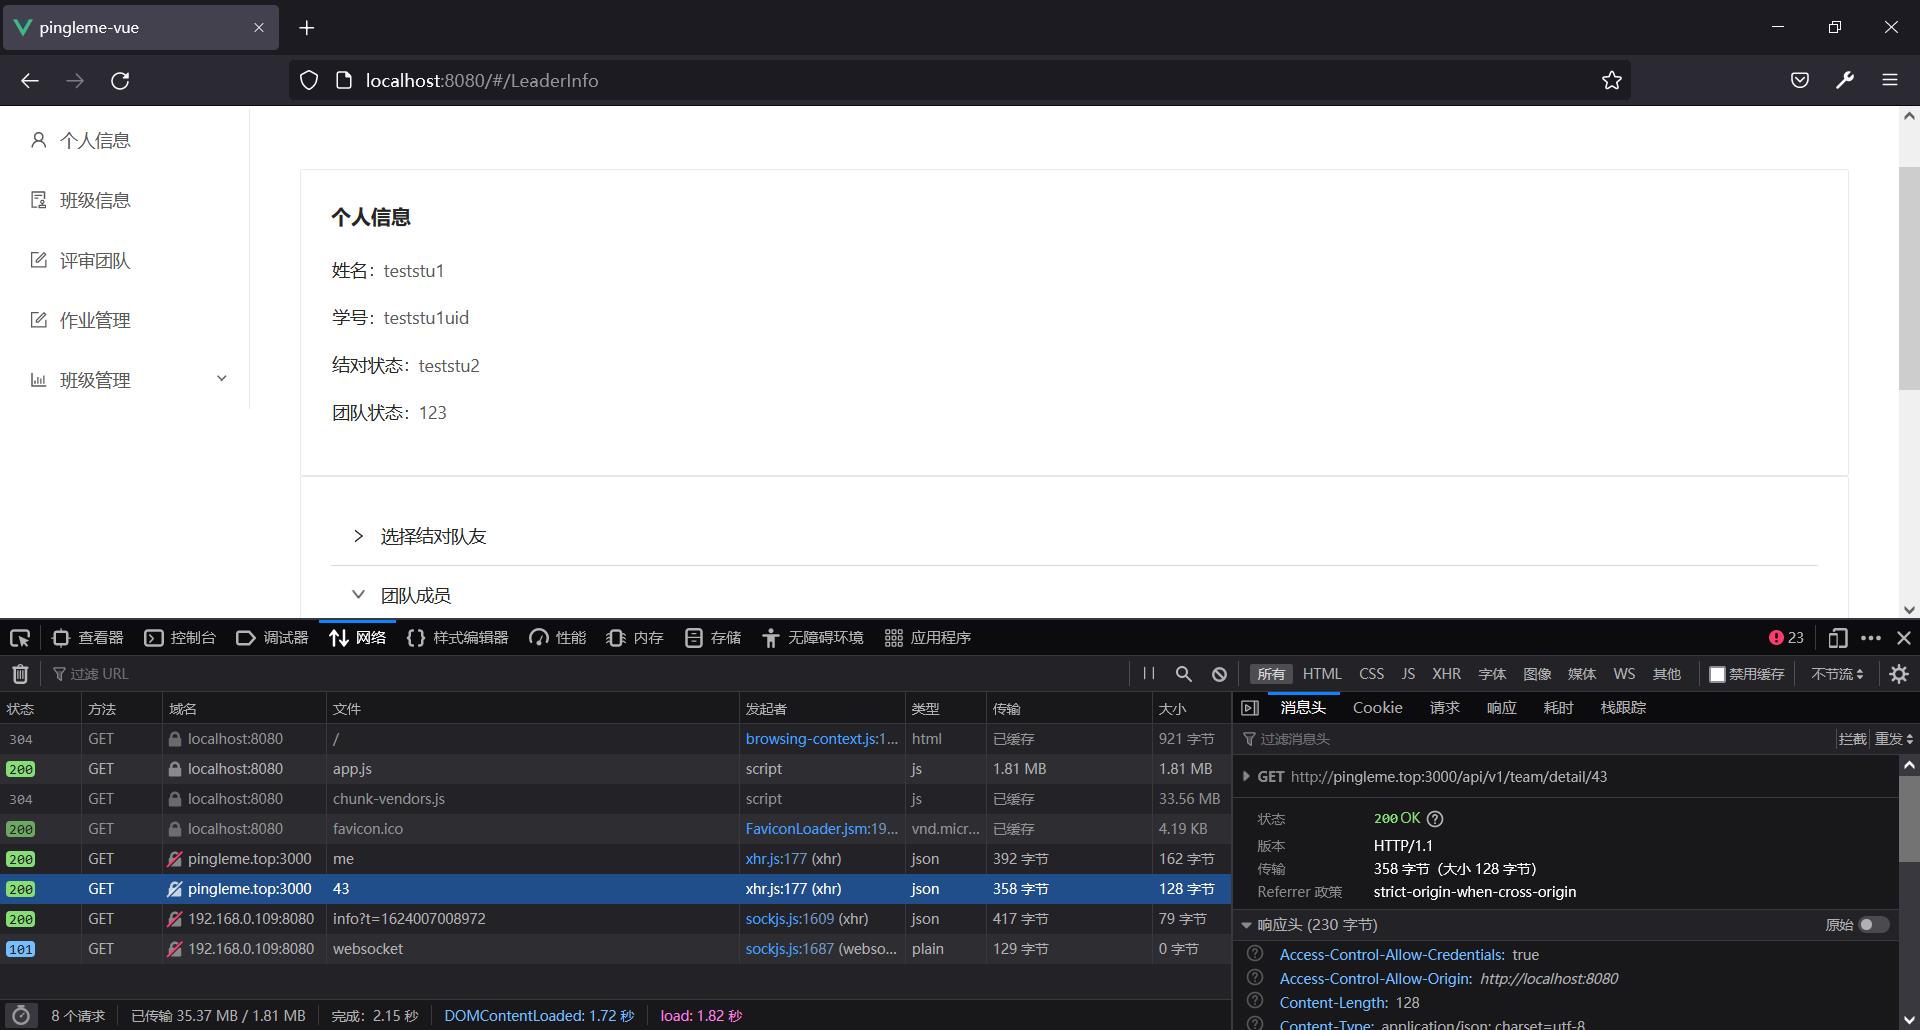Screen dimensions: 1920x1030
Task: Open 作业管理 sidebar menu
Action: 124,320
